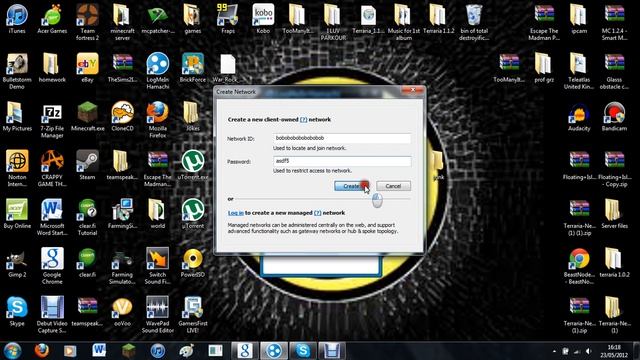Select the Bulletstorm Demo icon

17,71
